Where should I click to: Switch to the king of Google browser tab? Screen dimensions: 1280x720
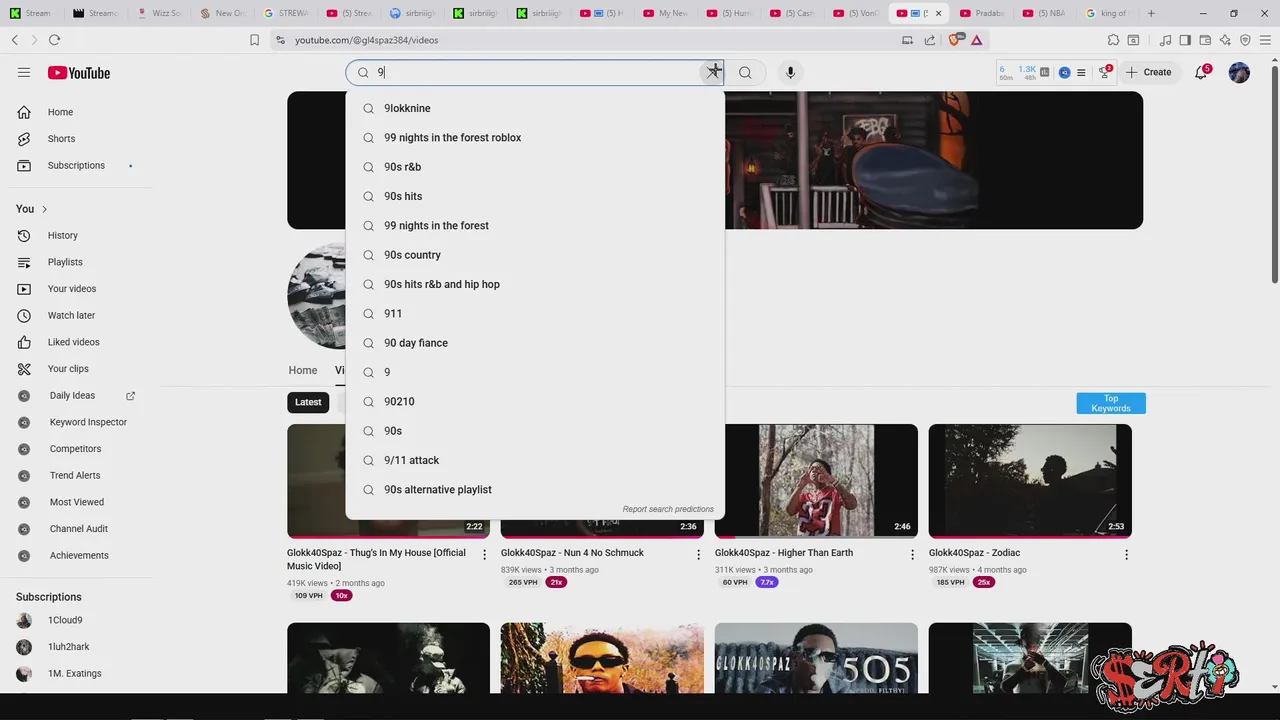(x=1105, y=13)
